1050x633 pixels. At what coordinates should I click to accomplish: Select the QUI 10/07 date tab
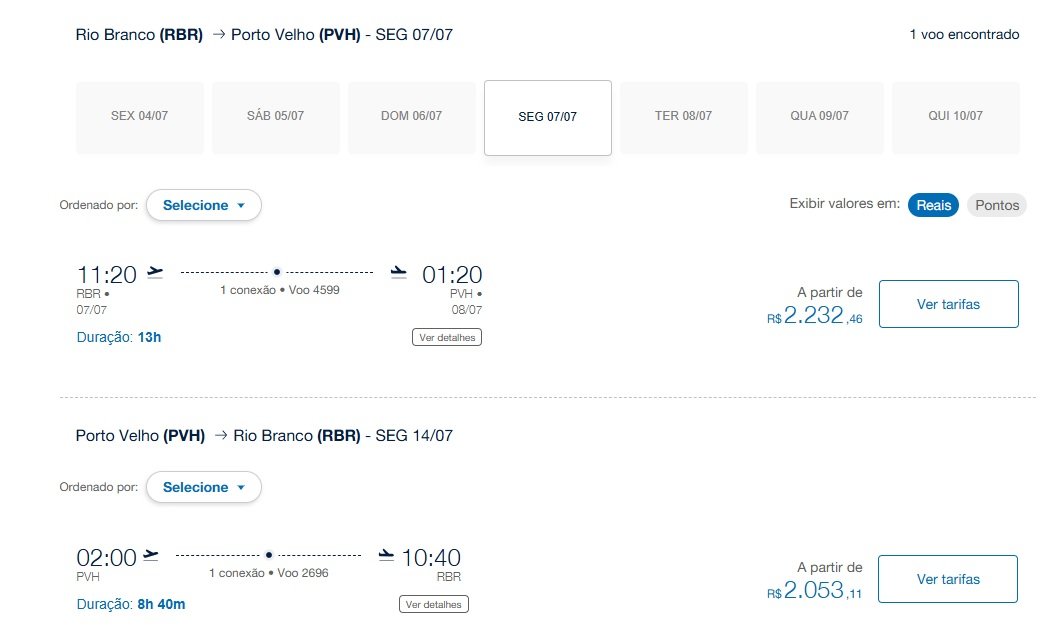[x=956, y=116]
